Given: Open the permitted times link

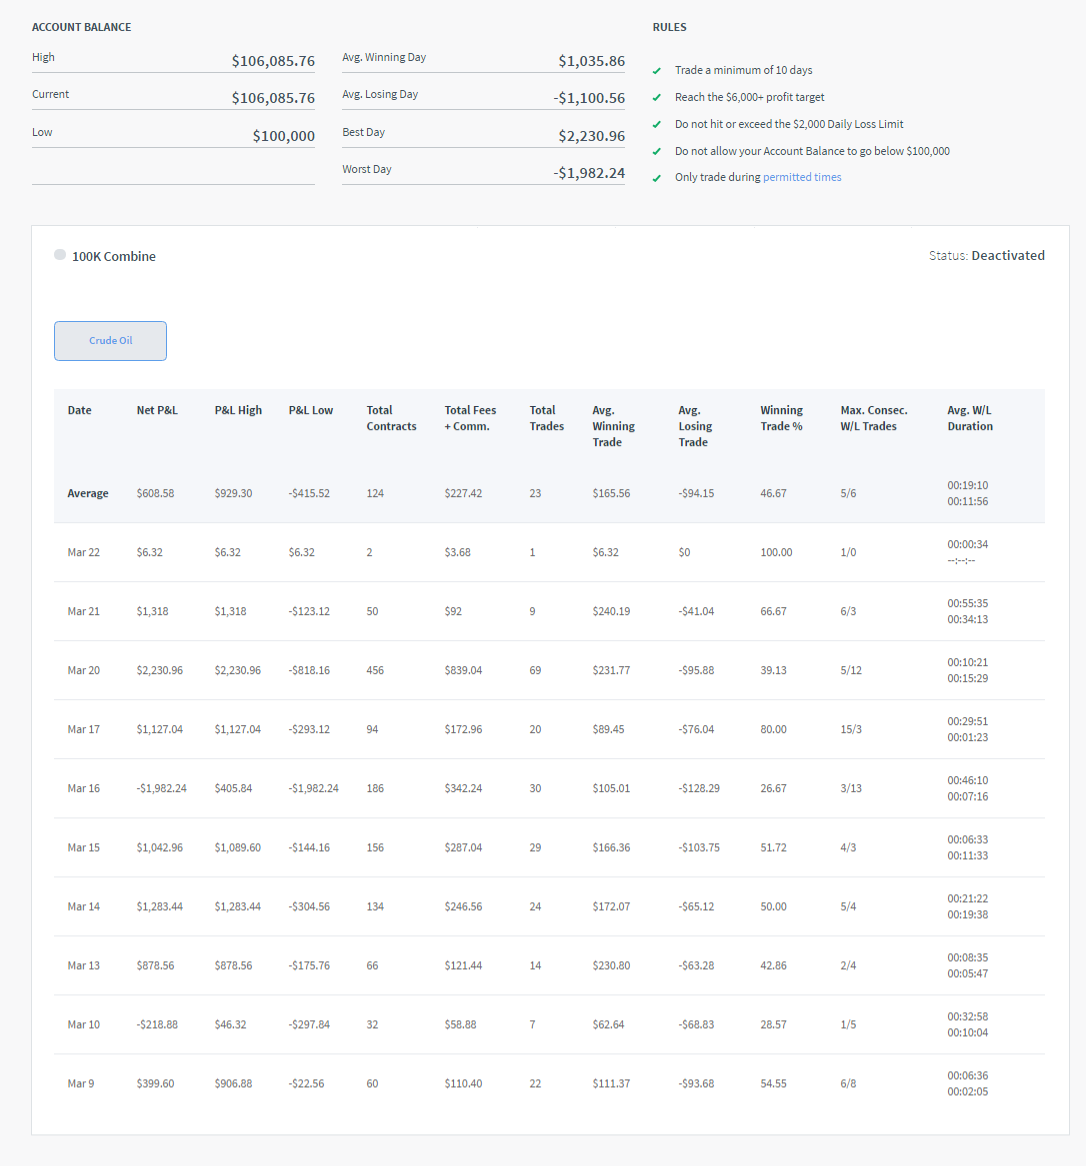Looking at the screenshot, I should [x=802, y=177].
